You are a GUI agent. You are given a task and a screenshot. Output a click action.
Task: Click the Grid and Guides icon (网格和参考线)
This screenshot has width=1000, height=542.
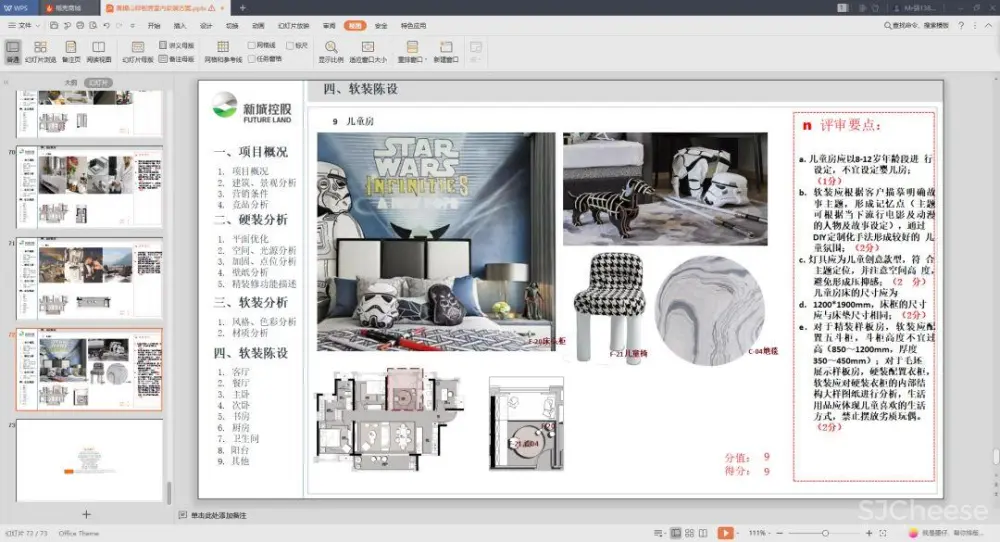223,51
